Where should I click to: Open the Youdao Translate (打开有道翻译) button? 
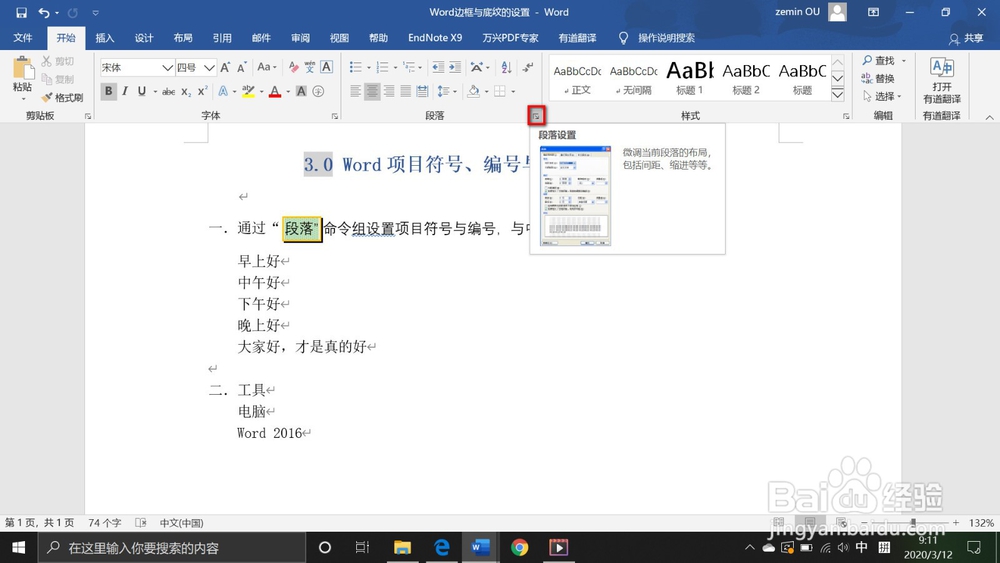pos(941,80)
